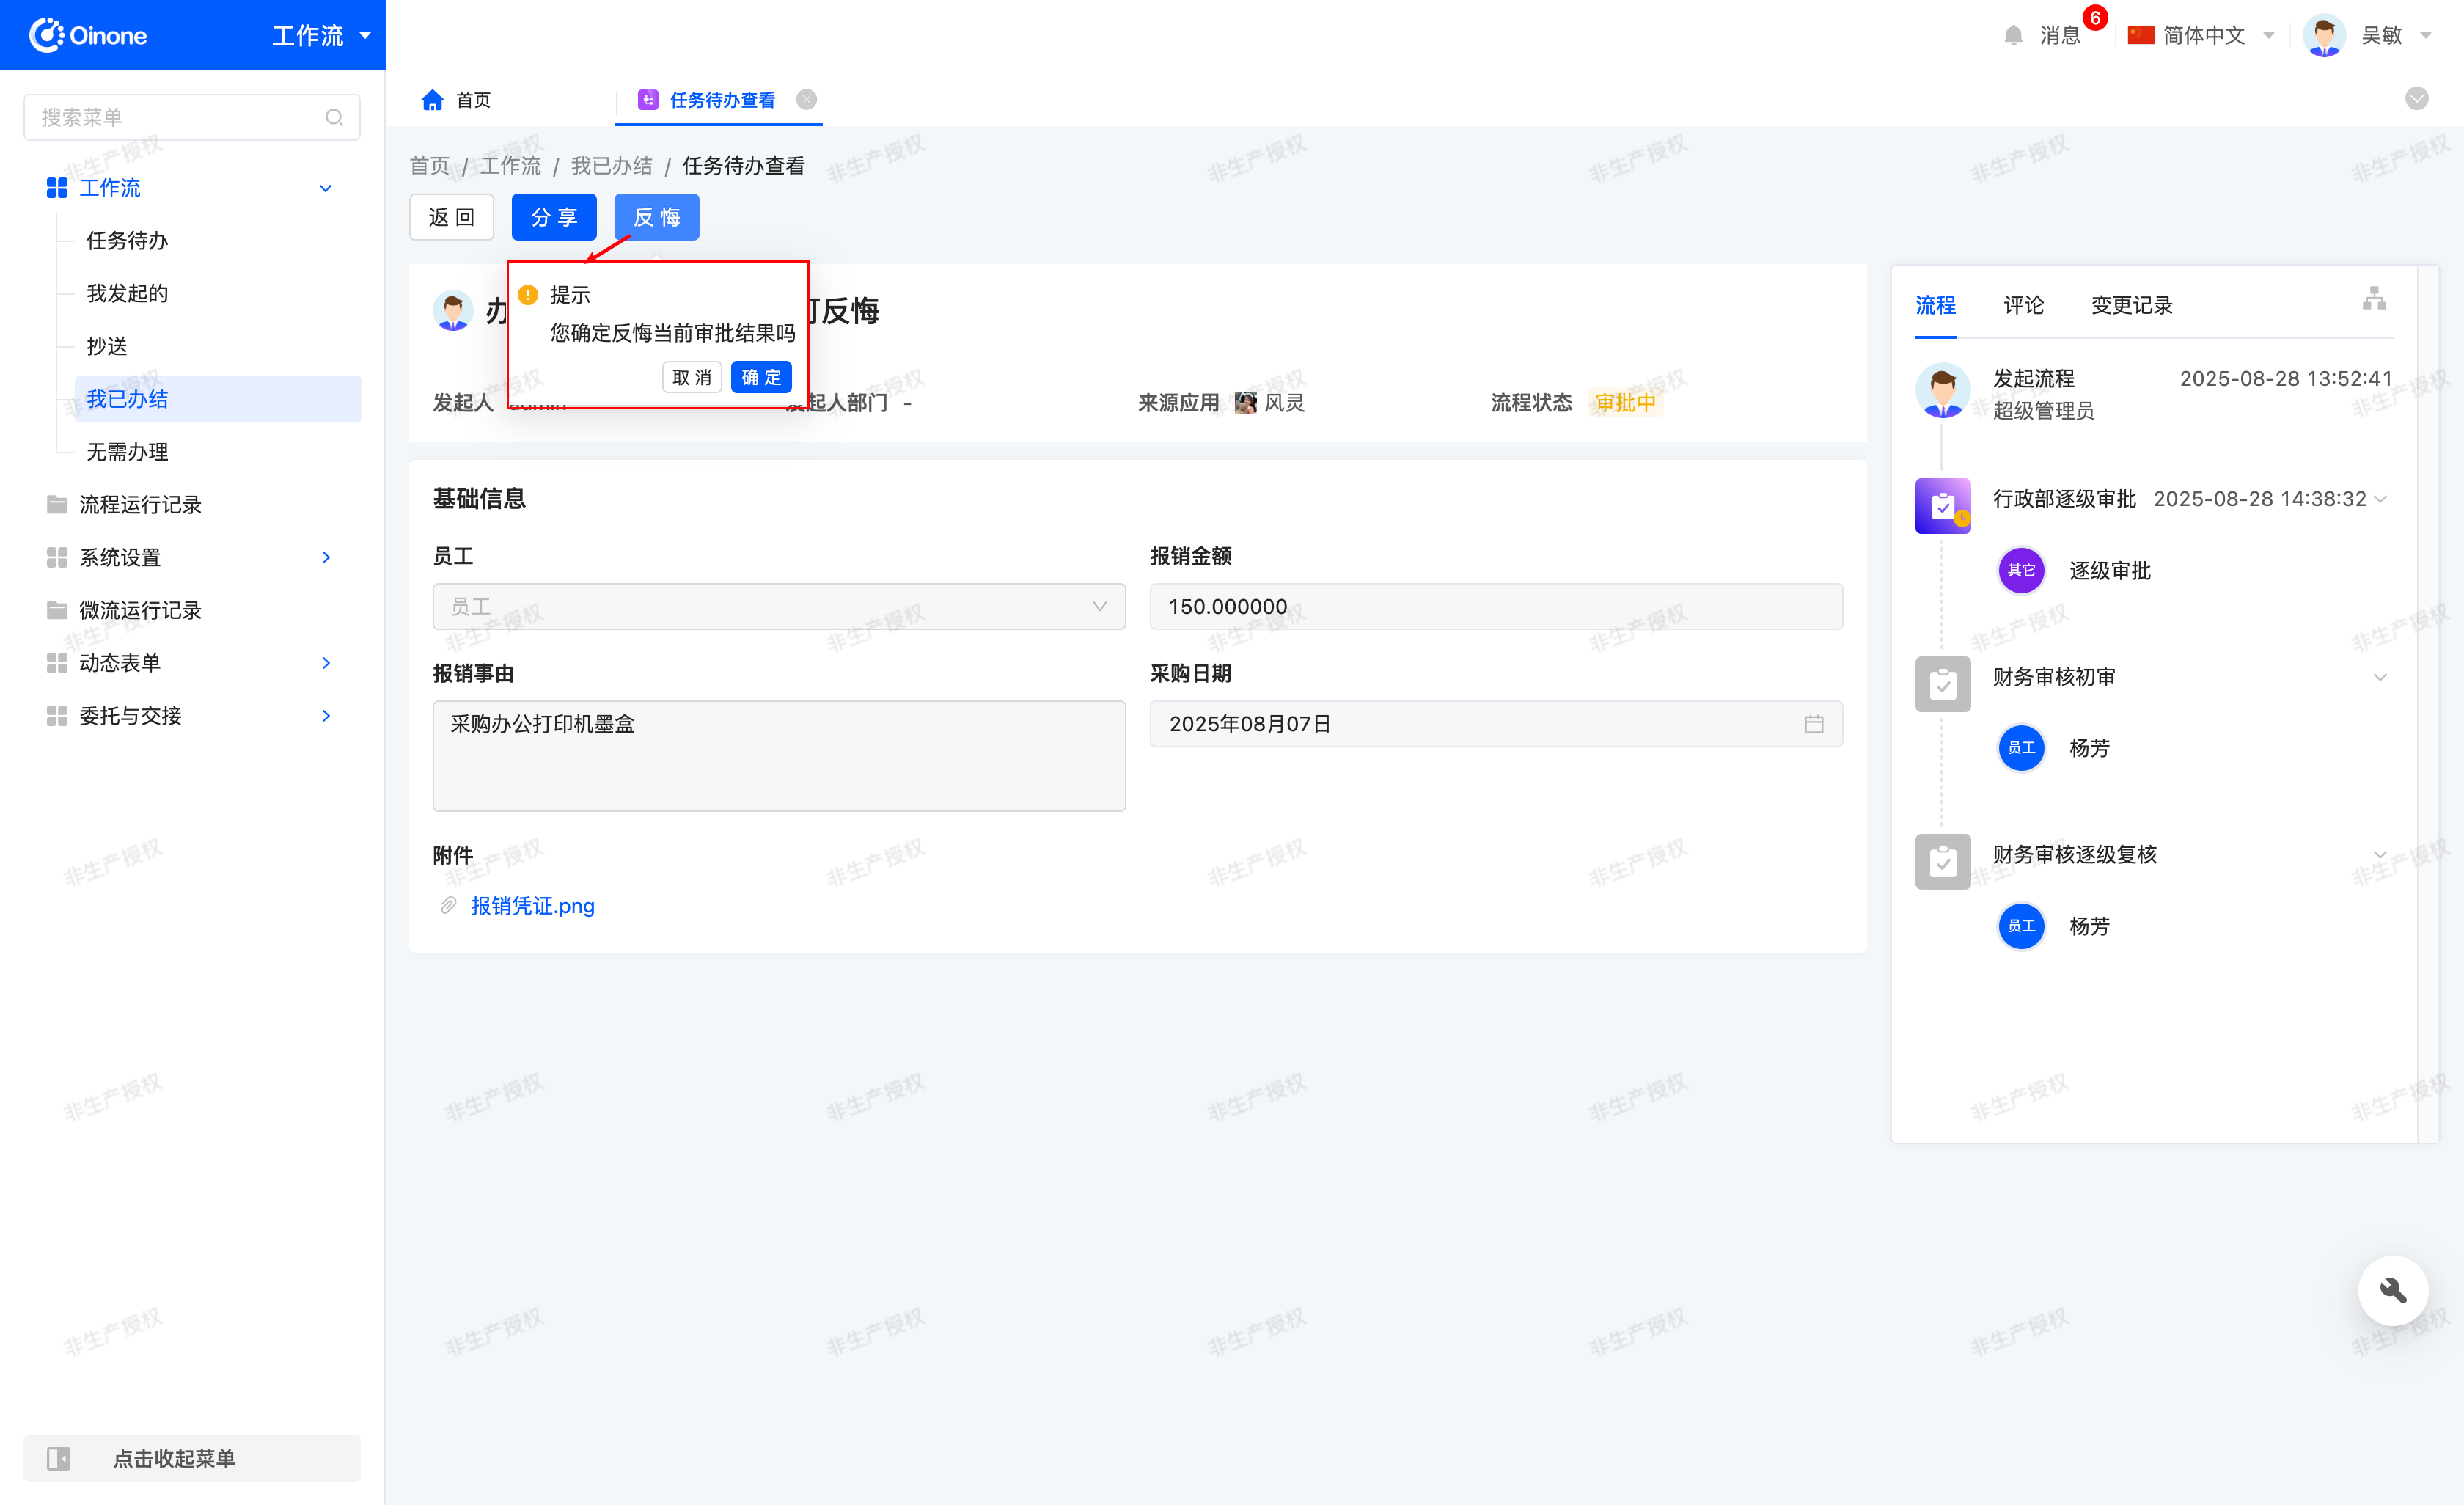Confirm the regret prompt with 确定

coord(761,377)
